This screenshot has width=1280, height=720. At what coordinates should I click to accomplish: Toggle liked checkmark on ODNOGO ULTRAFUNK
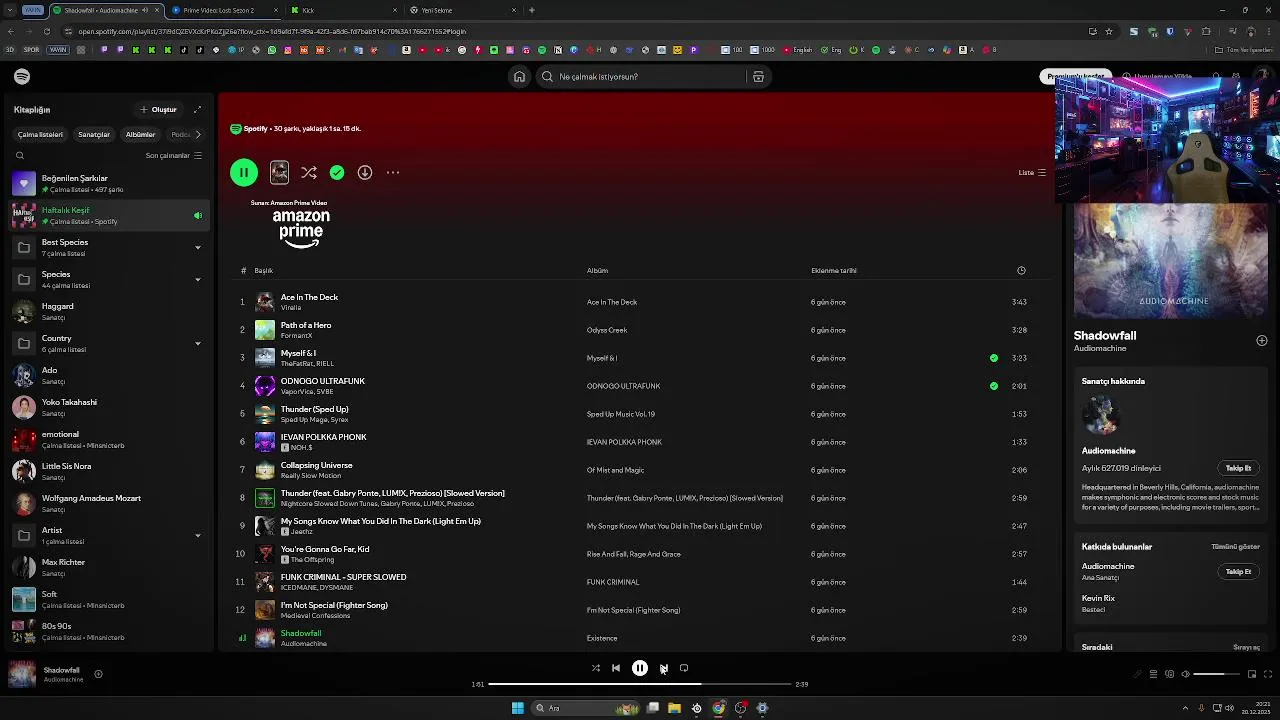point(993,386)
